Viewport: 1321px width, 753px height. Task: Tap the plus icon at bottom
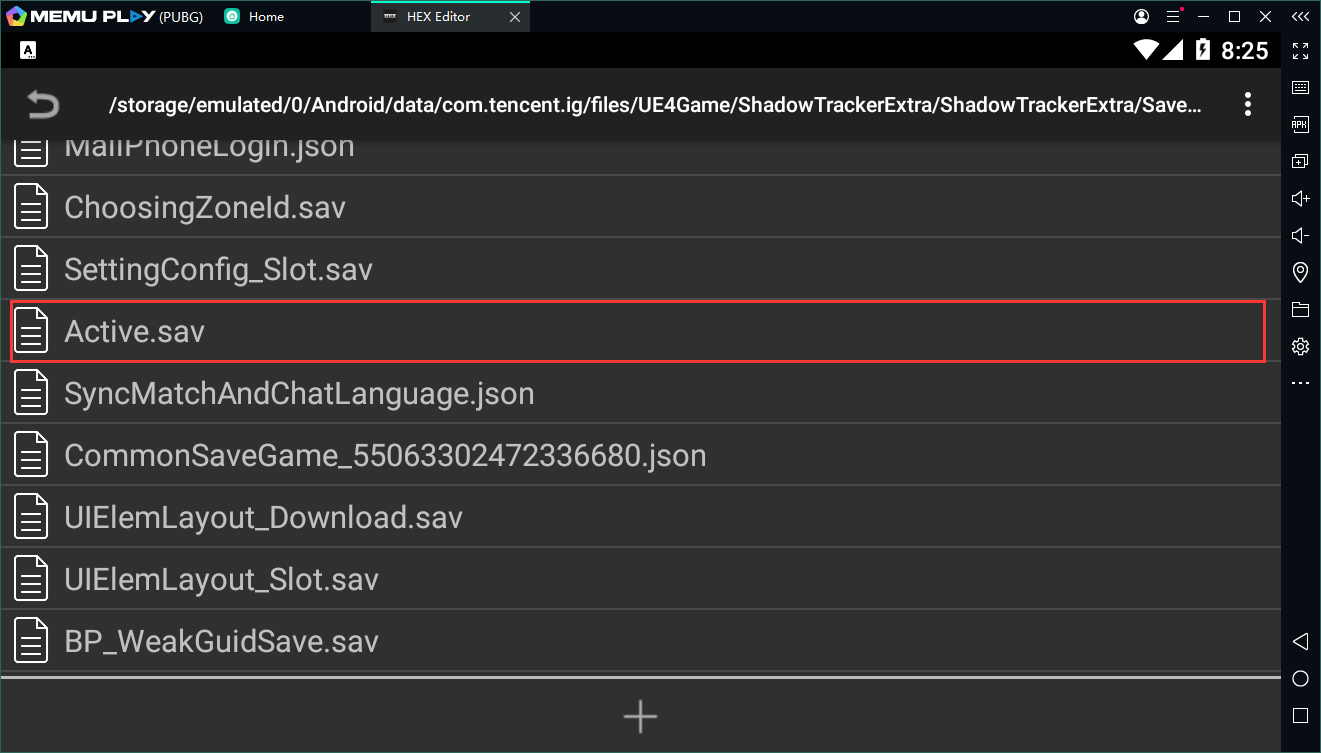pyautogui.click(x=640, y=716)
